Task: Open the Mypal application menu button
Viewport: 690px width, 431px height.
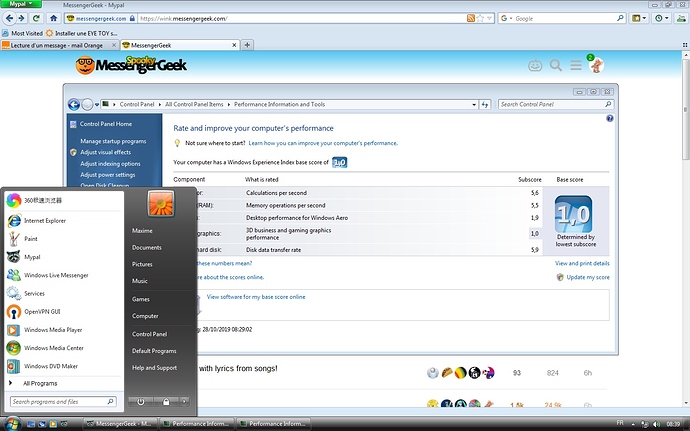Action: 21,4
